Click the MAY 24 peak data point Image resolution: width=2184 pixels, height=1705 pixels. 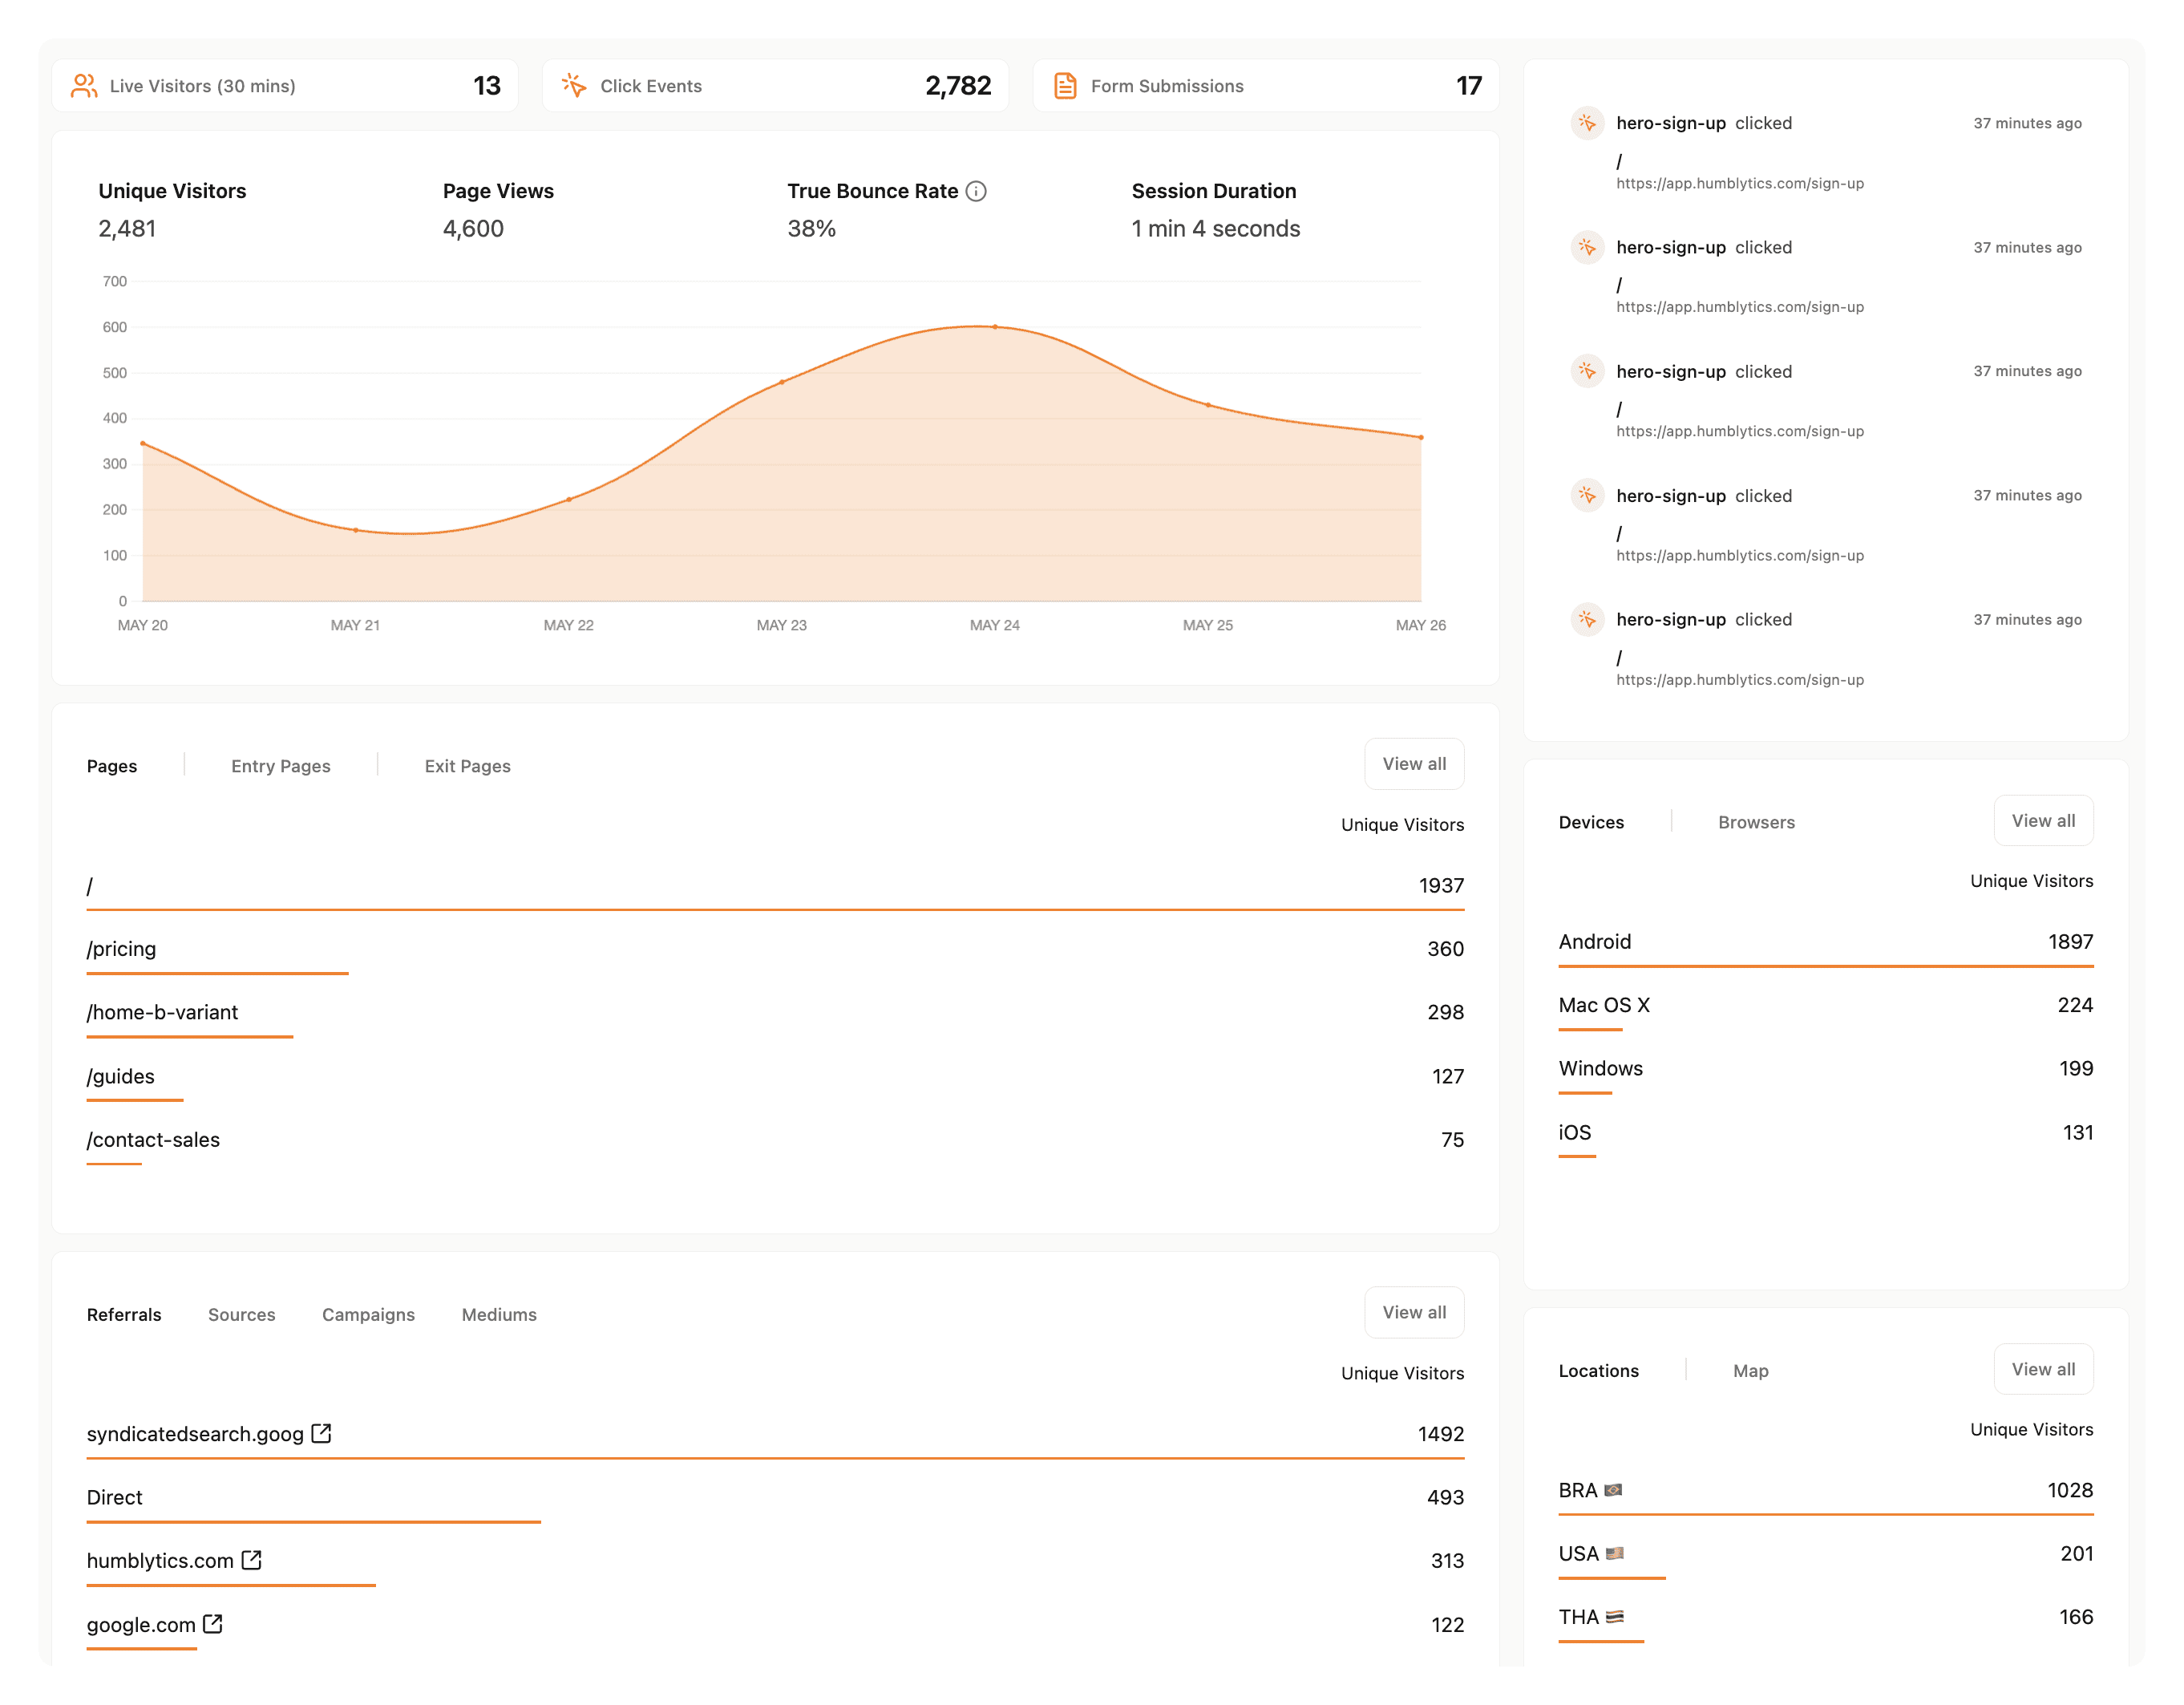995,327
